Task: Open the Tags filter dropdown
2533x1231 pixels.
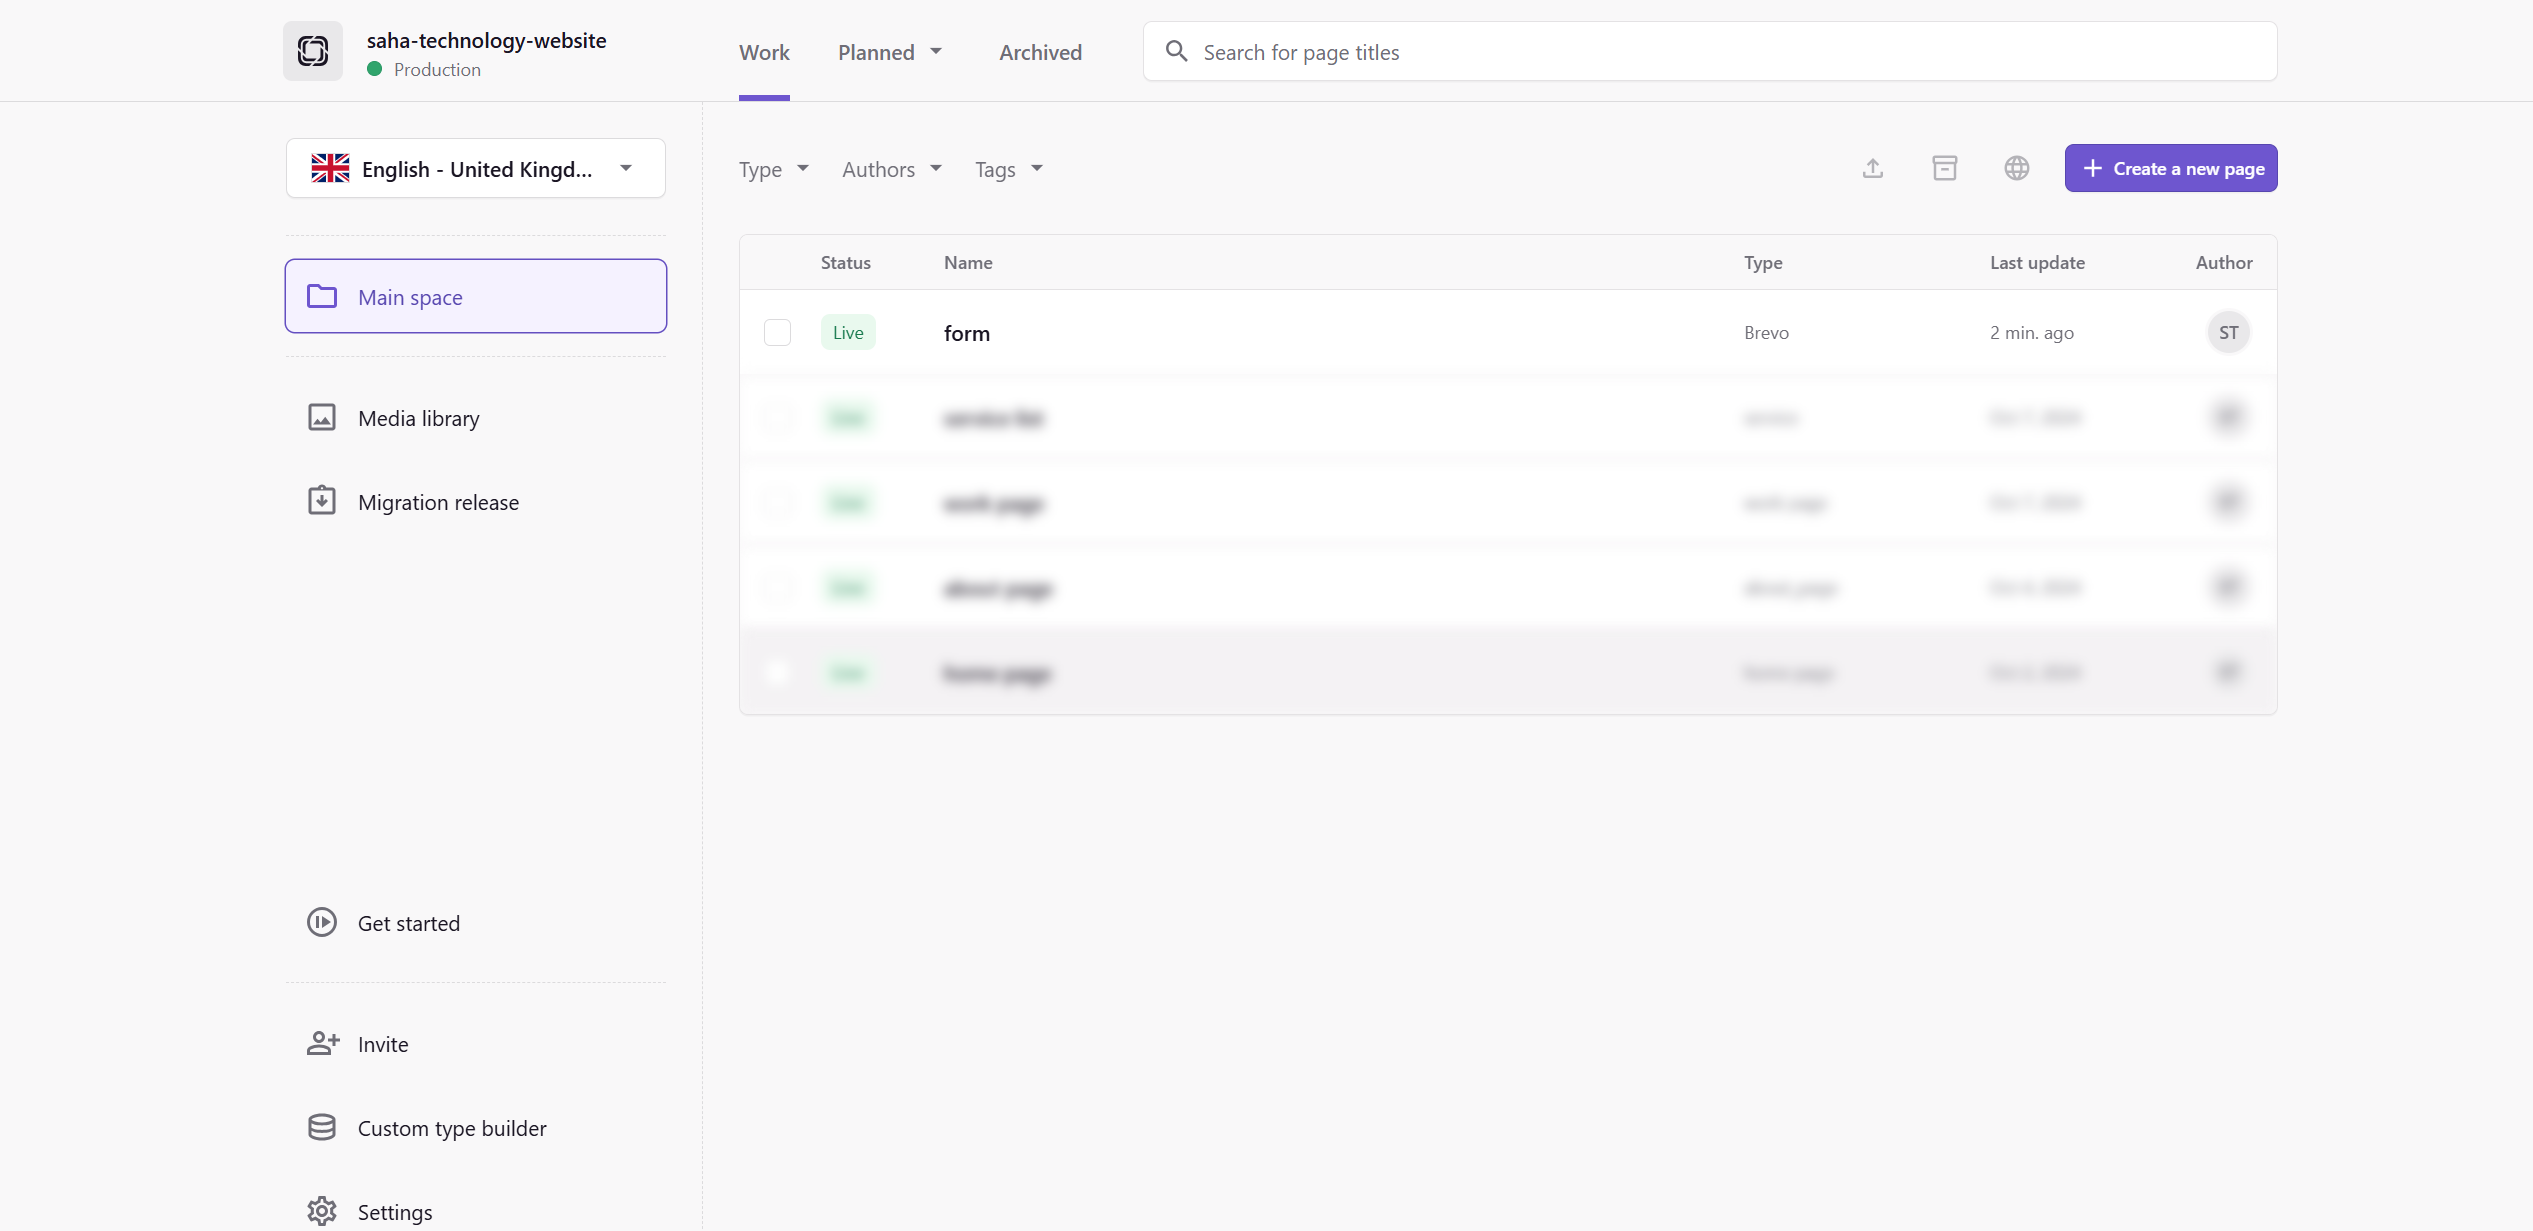Action: [1008, 169]
